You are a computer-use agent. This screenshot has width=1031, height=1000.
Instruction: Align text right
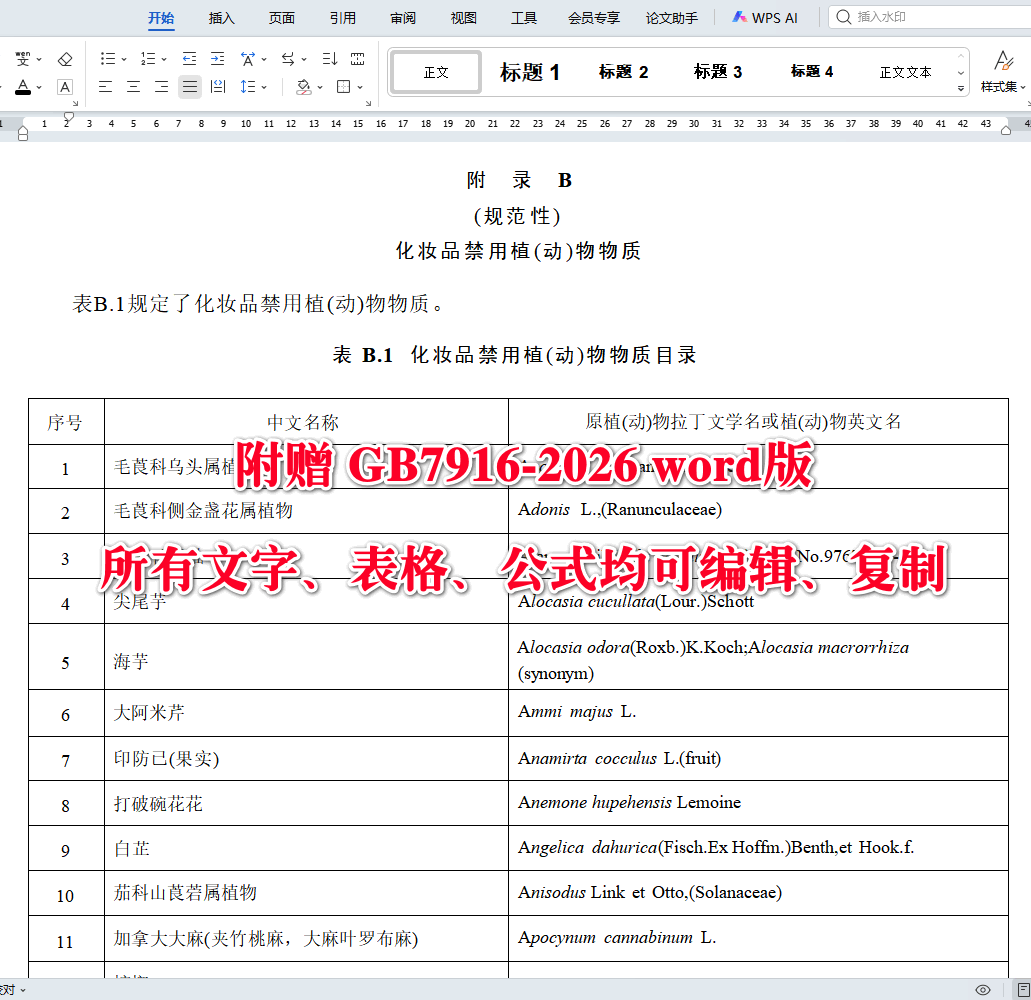(162, 87)
